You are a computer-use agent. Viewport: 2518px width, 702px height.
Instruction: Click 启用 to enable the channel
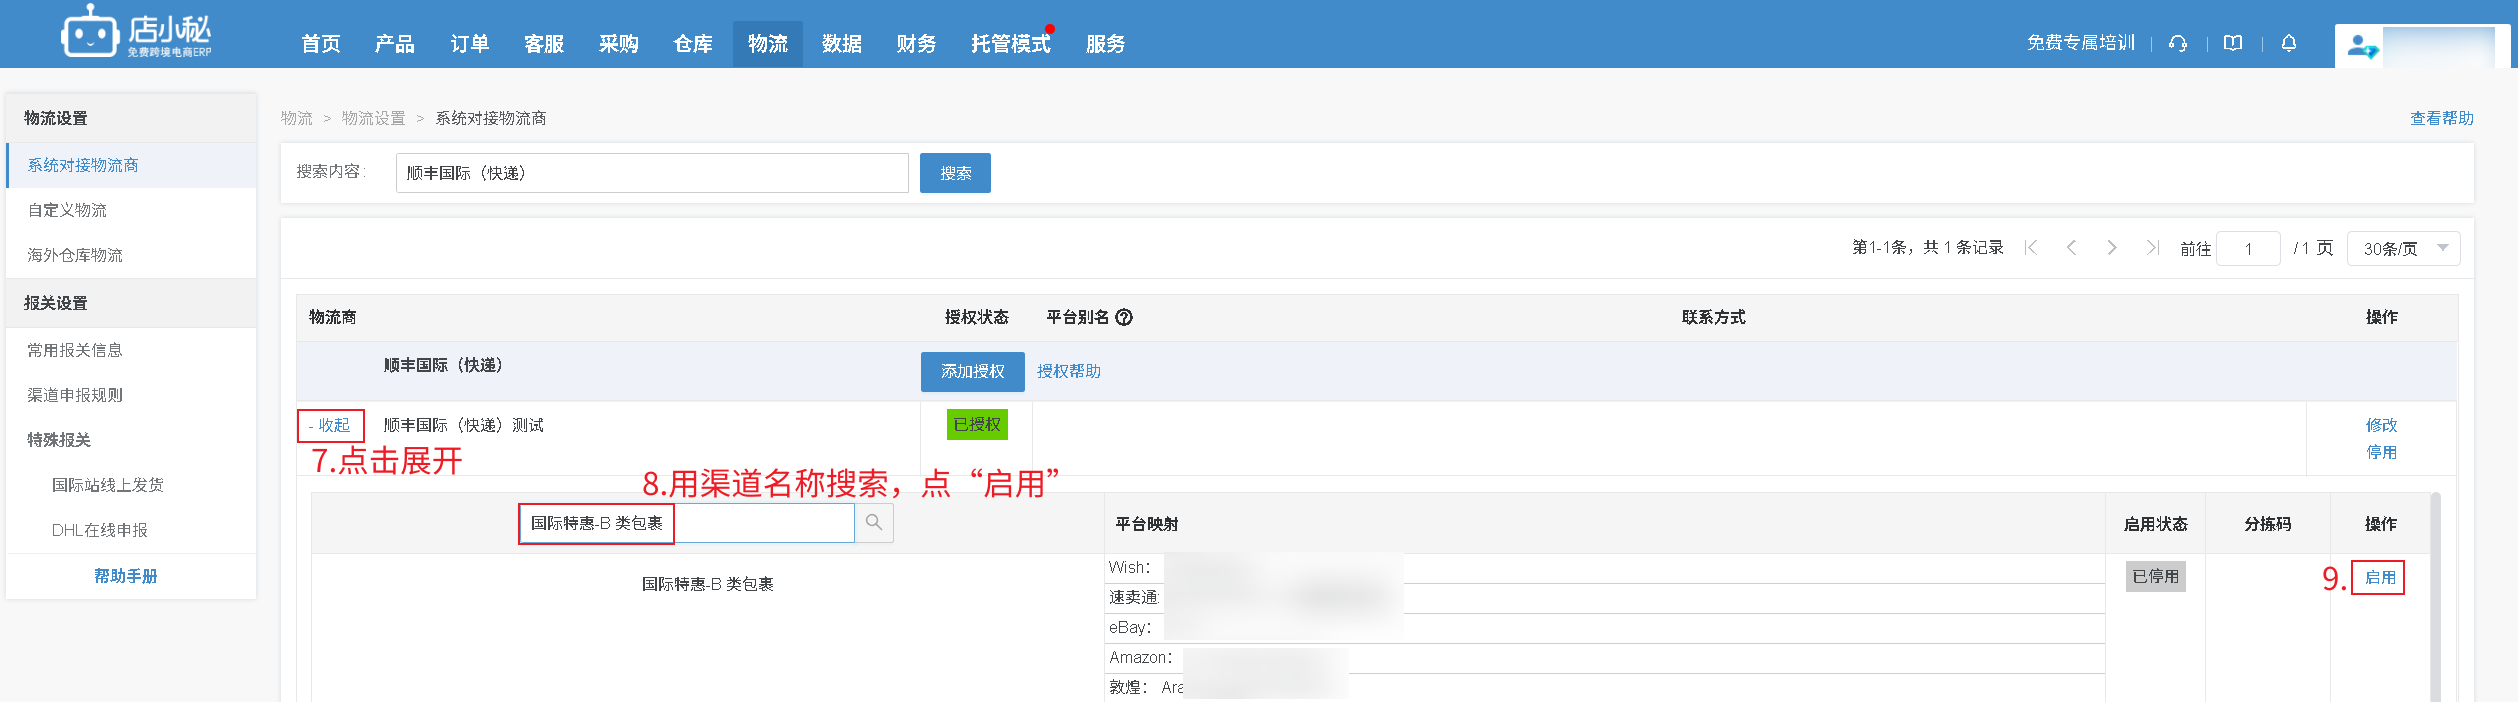tap(2379, 577)
